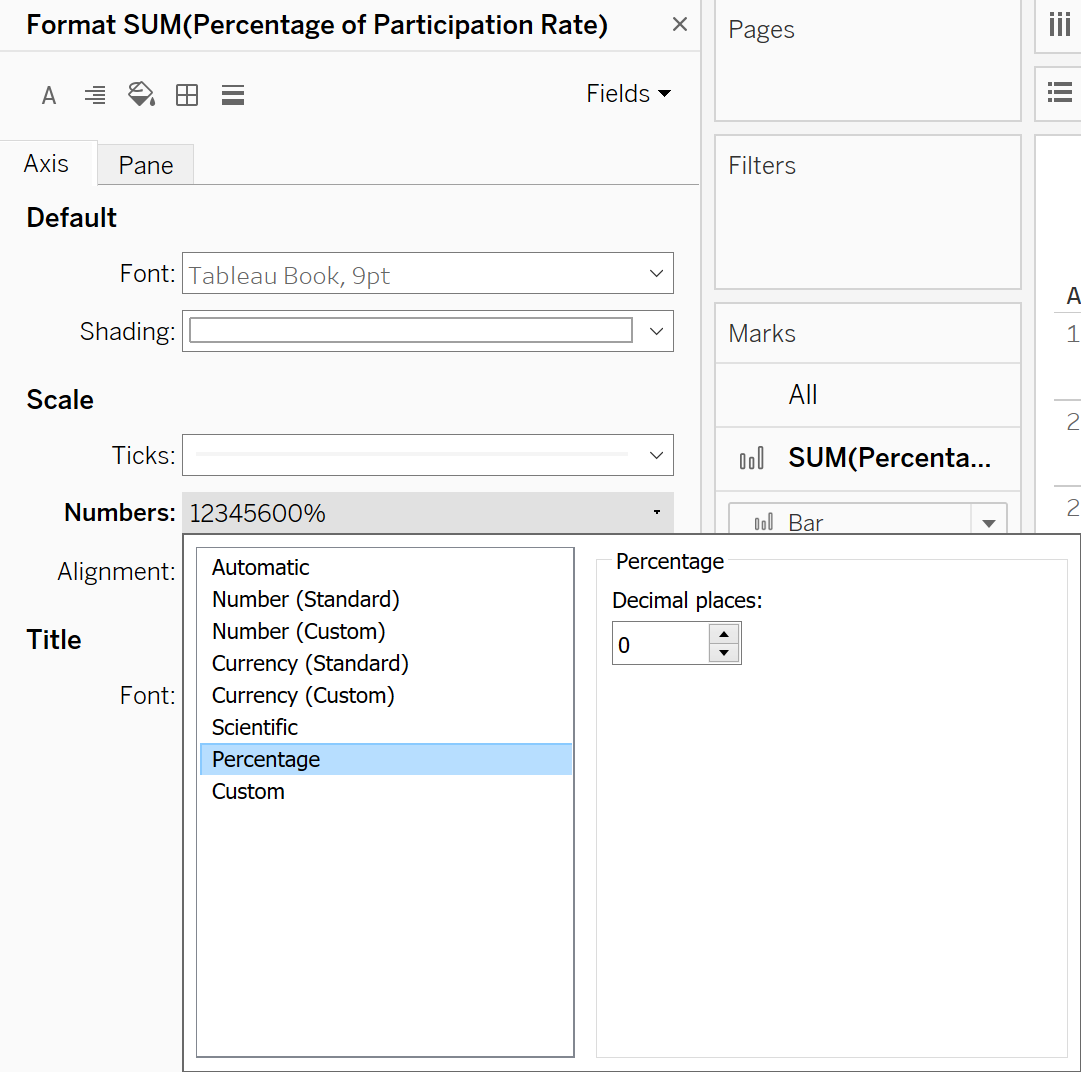This screenshot has width=1081, height=1072.
Task: Click the Borders grid icon
Action: point(187,96)
